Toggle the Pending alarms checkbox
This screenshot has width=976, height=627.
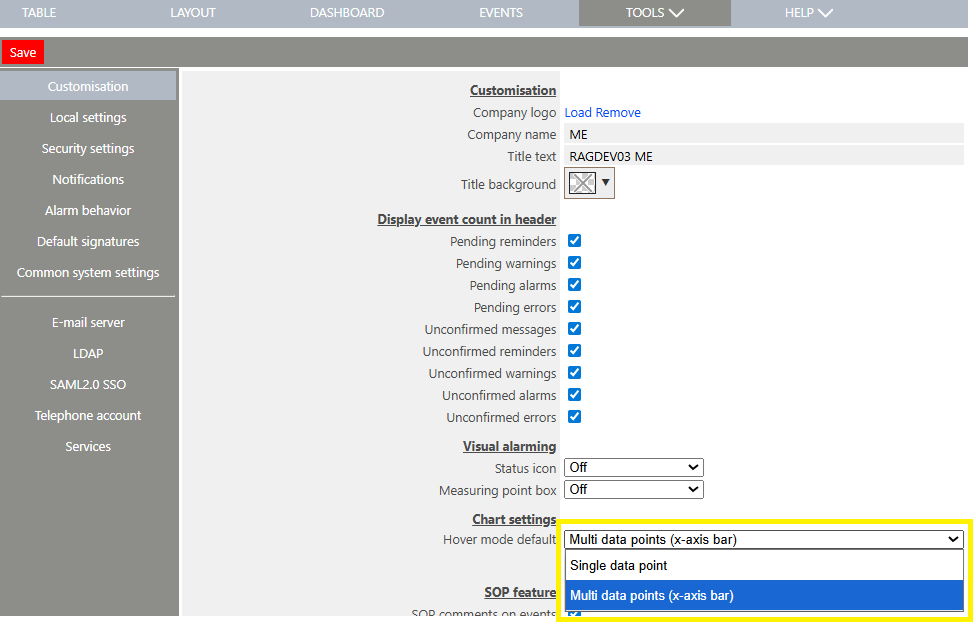click(575, 285)
